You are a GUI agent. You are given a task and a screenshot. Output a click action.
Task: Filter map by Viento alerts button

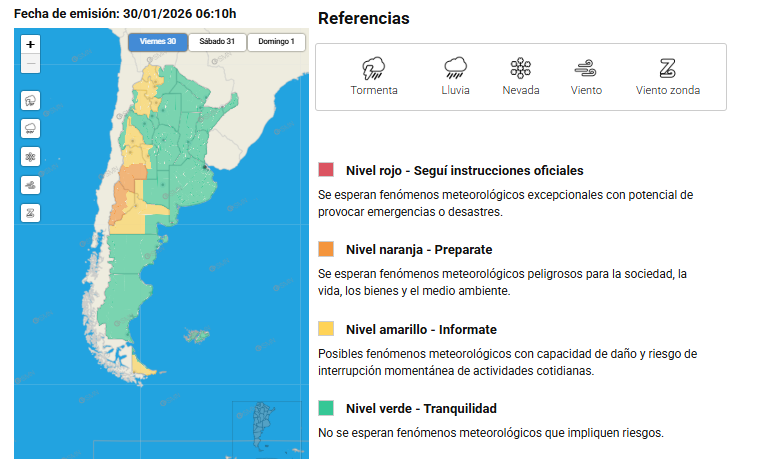30,185
